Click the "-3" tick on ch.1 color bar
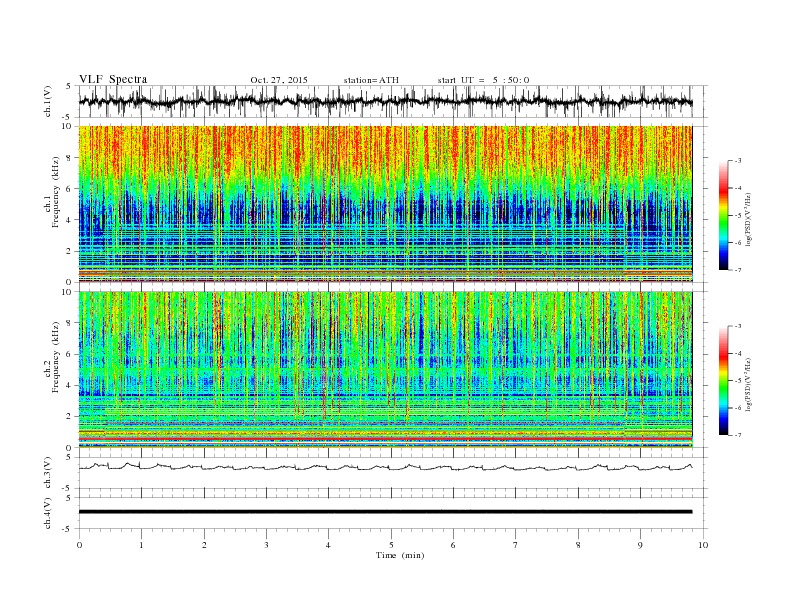The width and height of the screenshot is (792, 612). [x=738, y=161]
